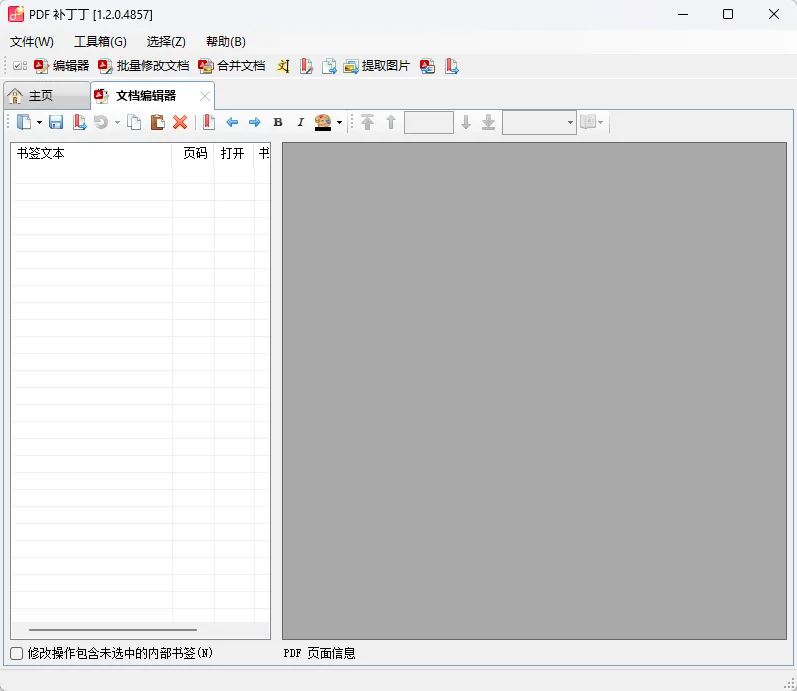The height and width of the screenshot is (691, 797).
Task: Click the open document icon in editor toolbar
Action: [x=24, y=122]
